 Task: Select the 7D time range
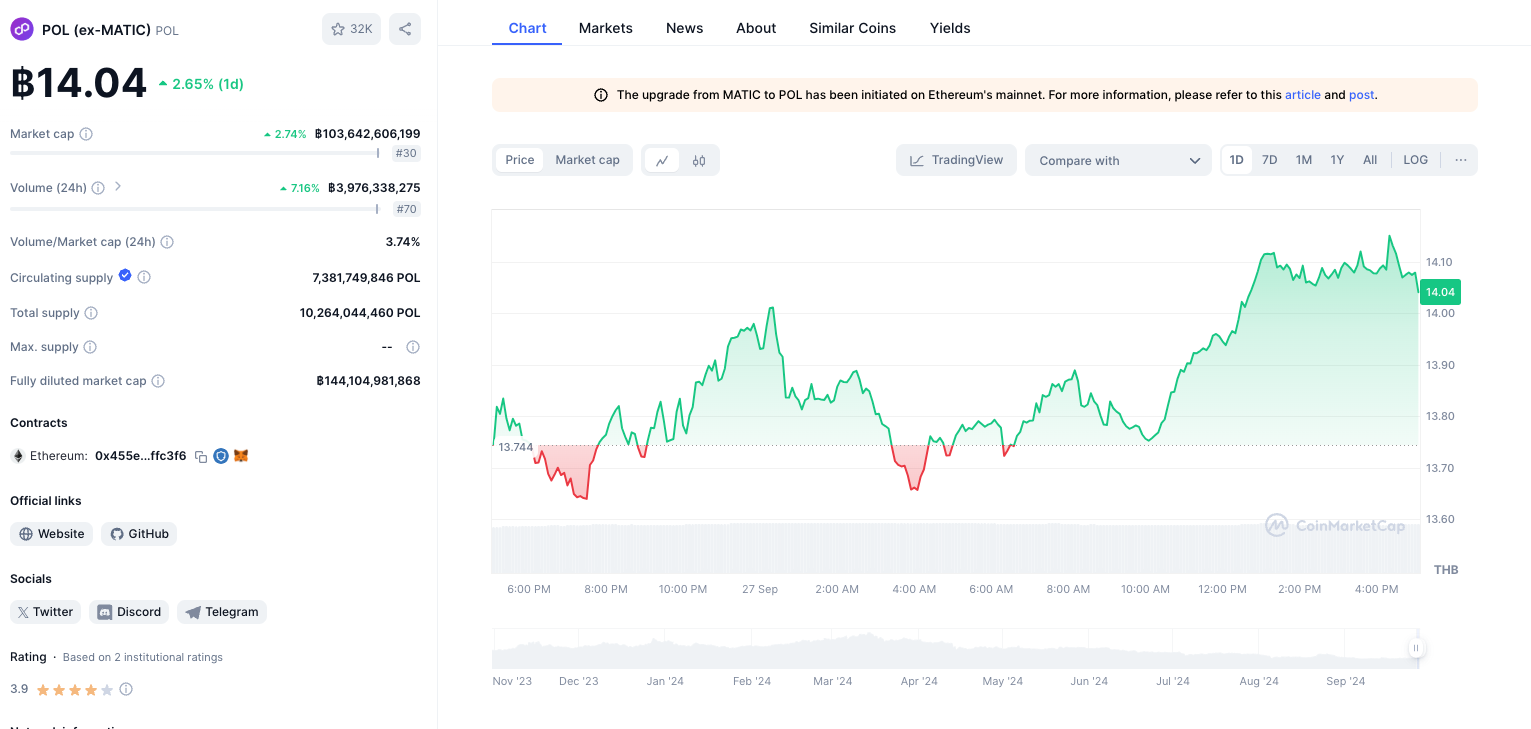click(1269, 160)
